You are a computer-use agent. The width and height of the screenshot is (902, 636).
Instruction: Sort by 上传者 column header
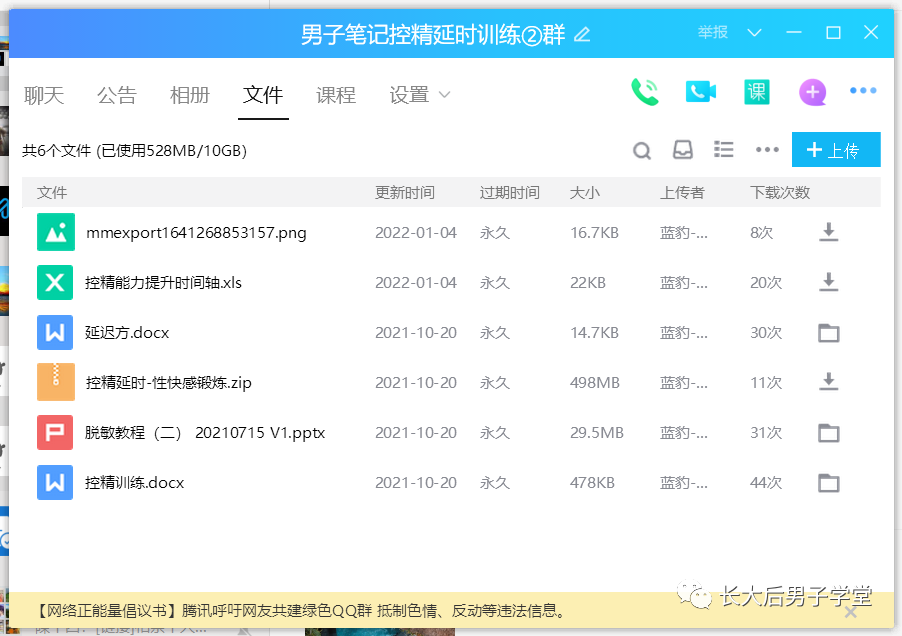click(682, 193)
